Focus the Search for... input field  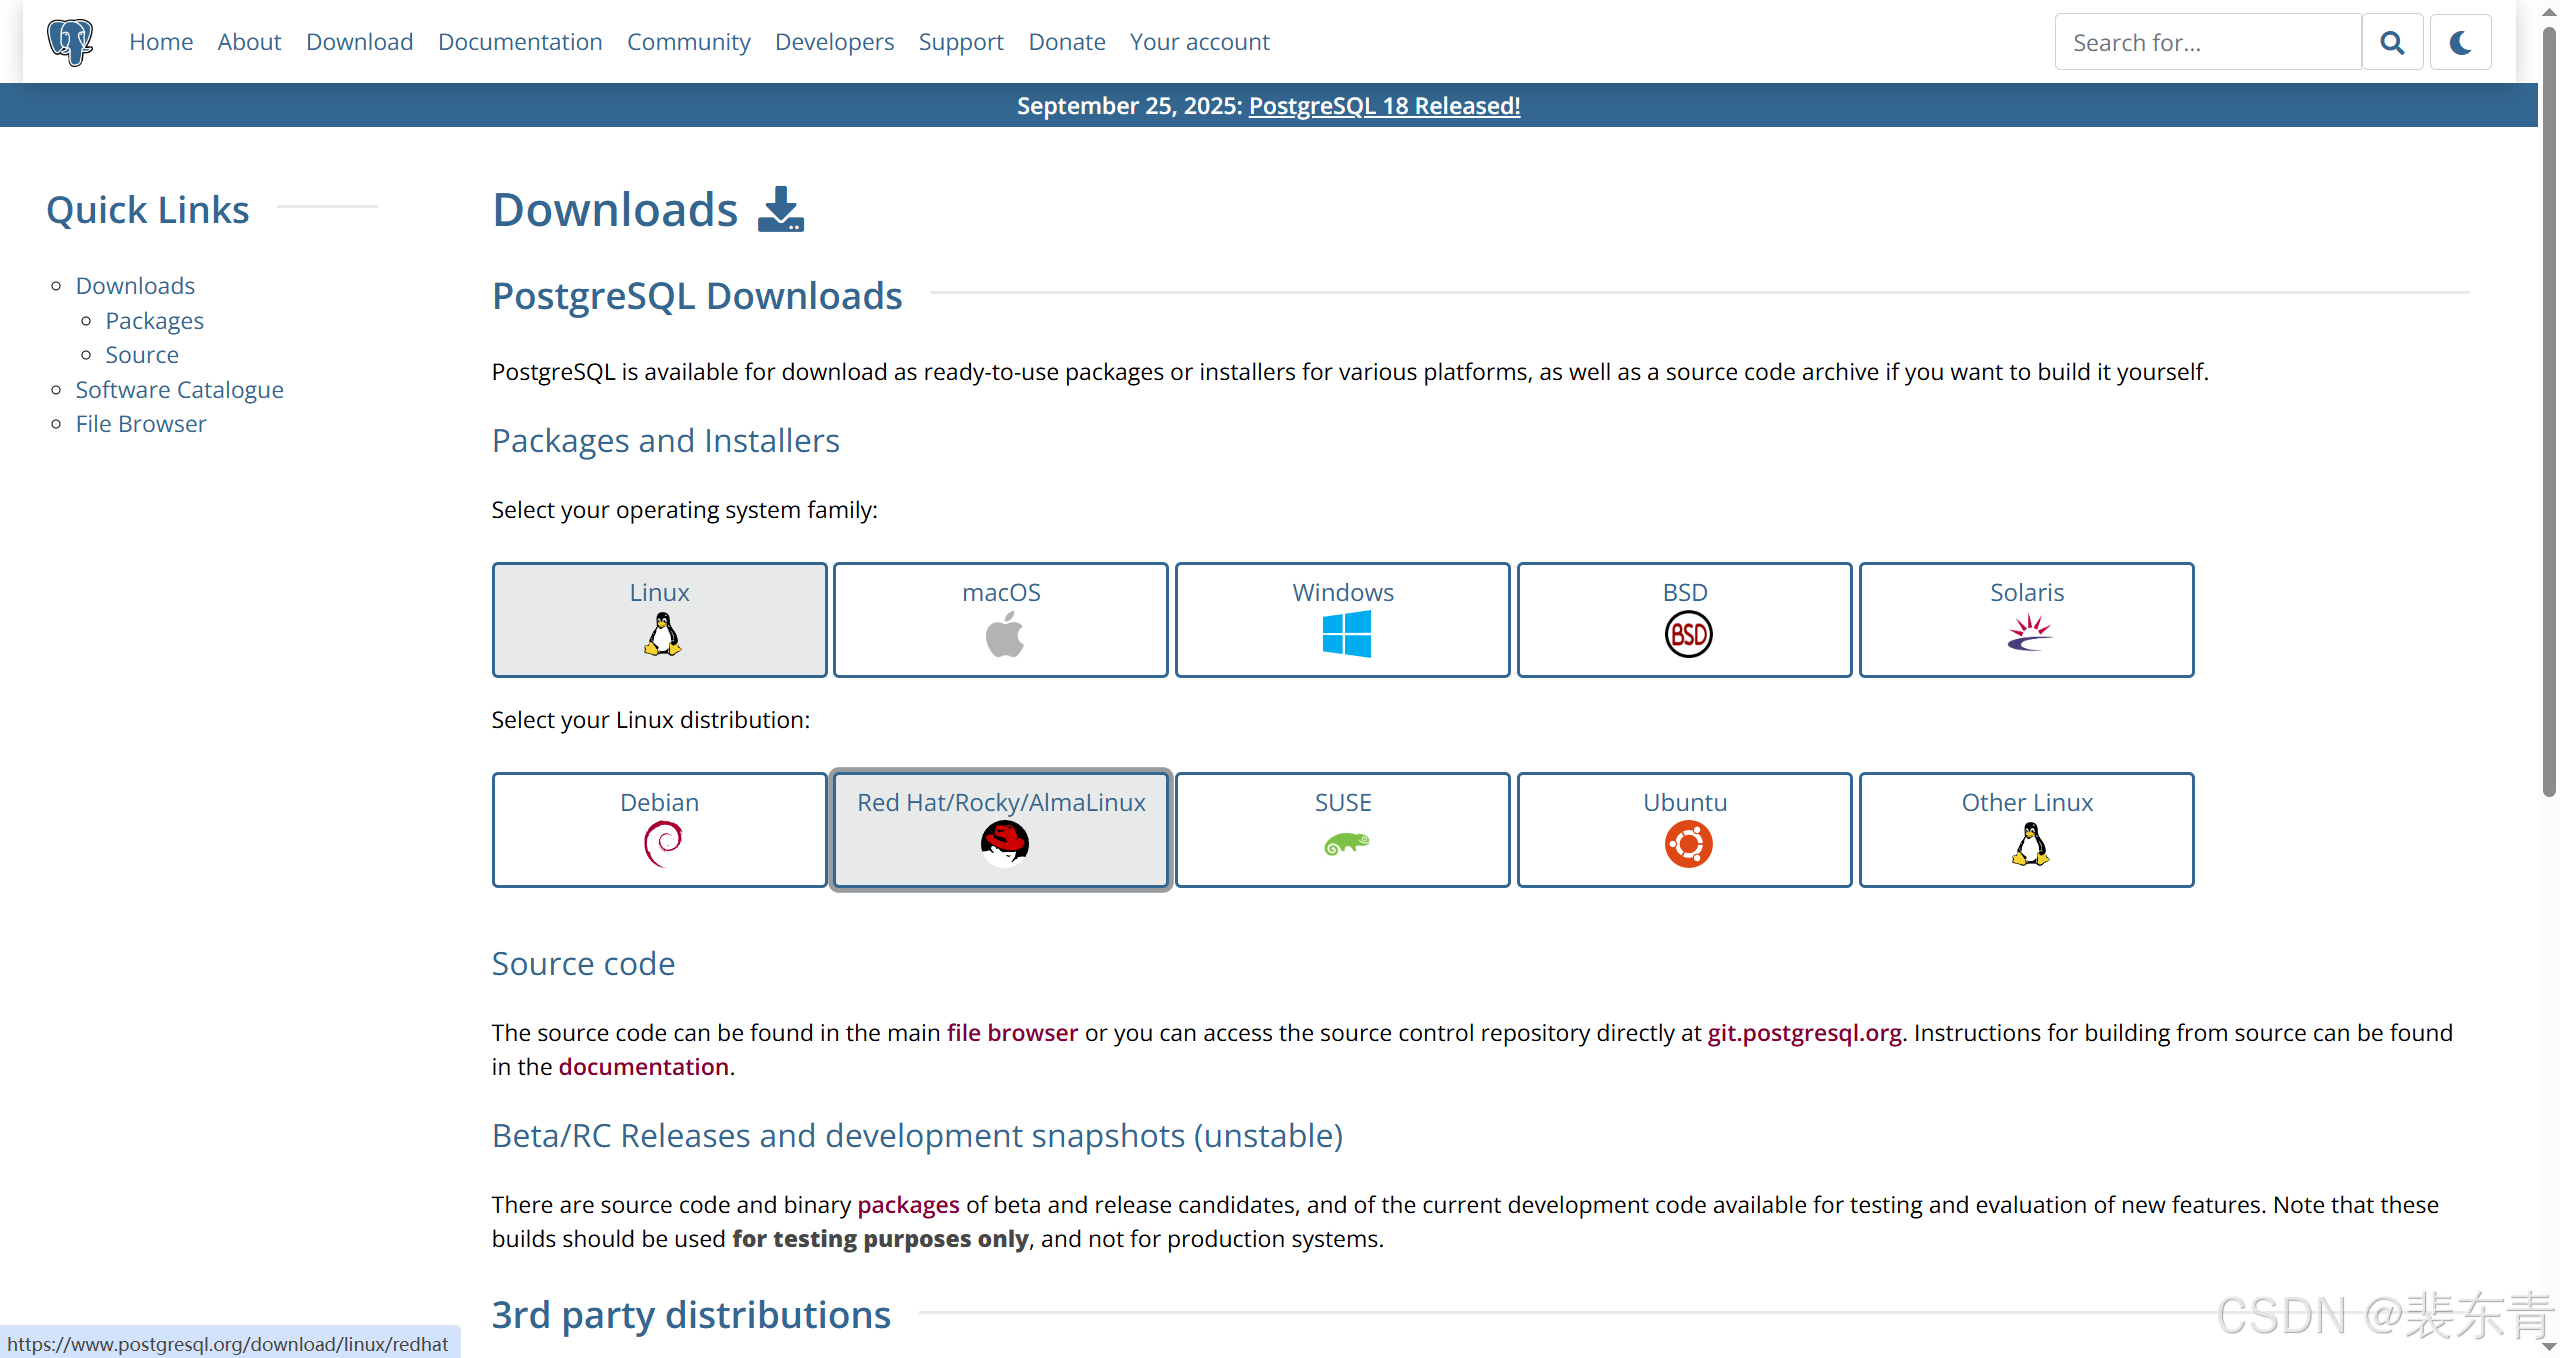(x=2208, y=42)
